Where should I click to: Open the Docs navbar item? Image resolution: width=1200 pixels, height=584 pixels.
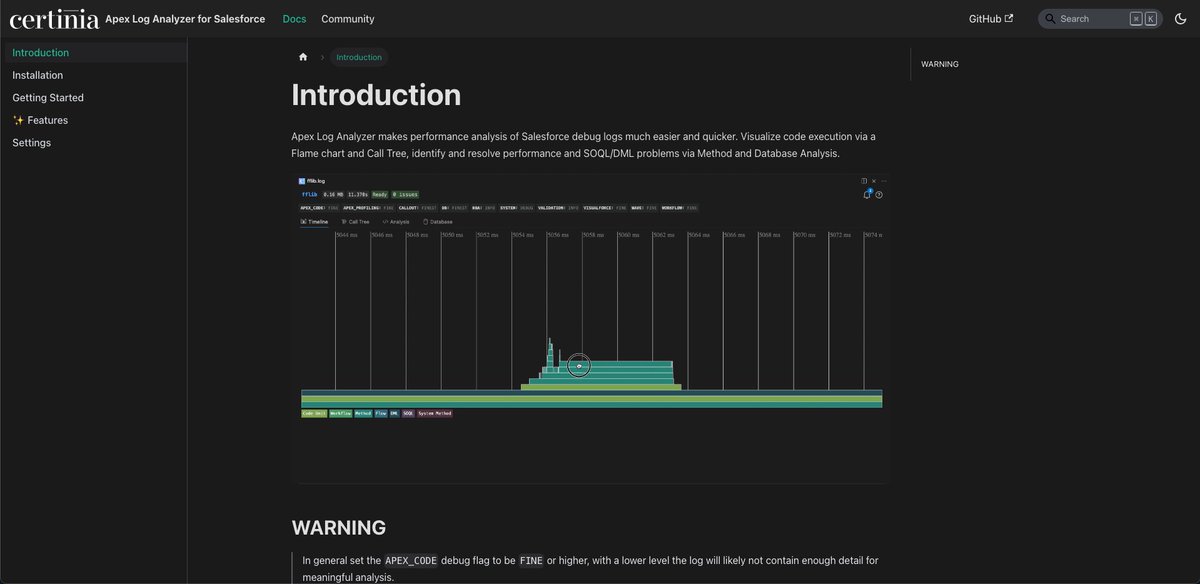click(x=294, y=19)
